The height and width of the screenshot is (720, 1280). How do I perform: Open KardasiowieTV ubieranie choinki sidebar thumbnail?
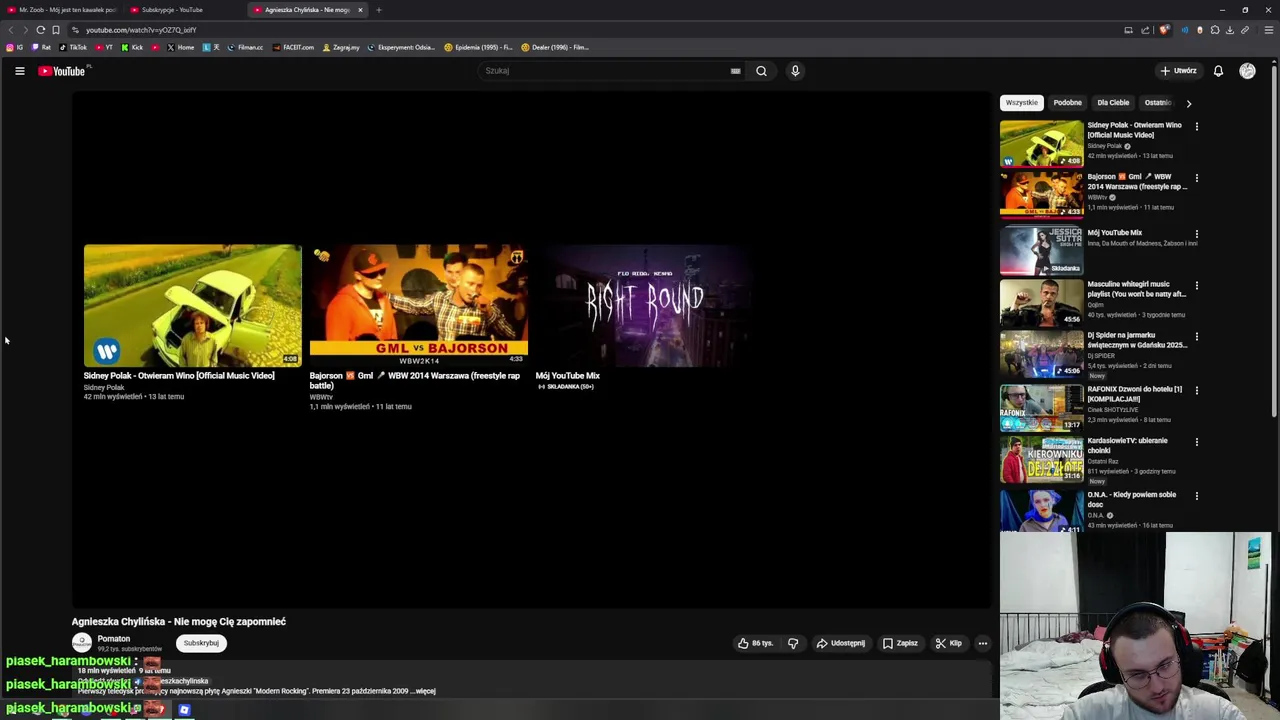1041,460
